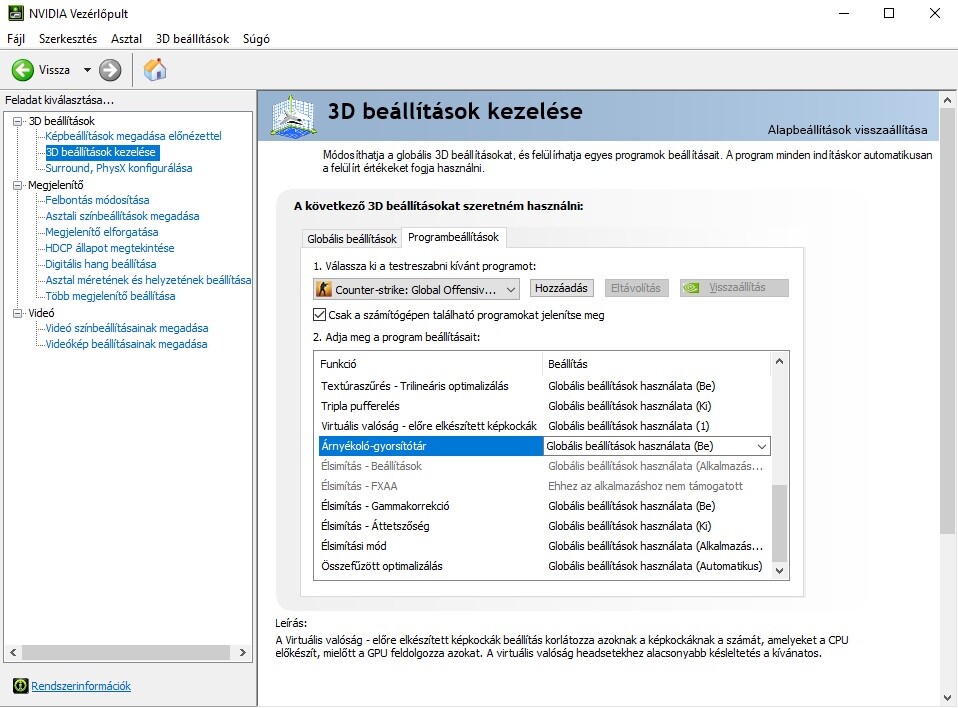Toggle the 'Csak a számítógépen található programokat' checkbox

(320, 315)
